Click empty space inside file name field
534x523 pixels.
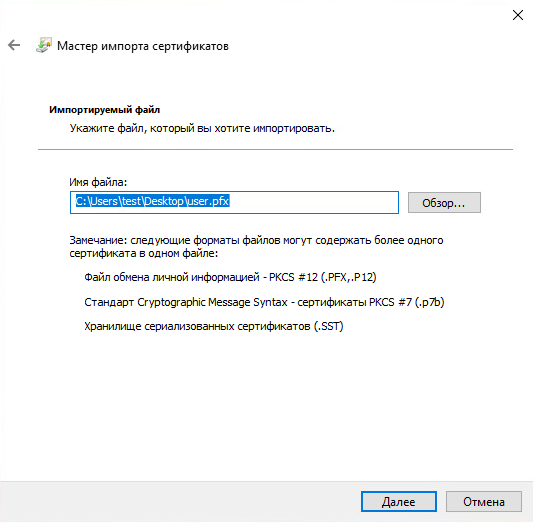313,203
